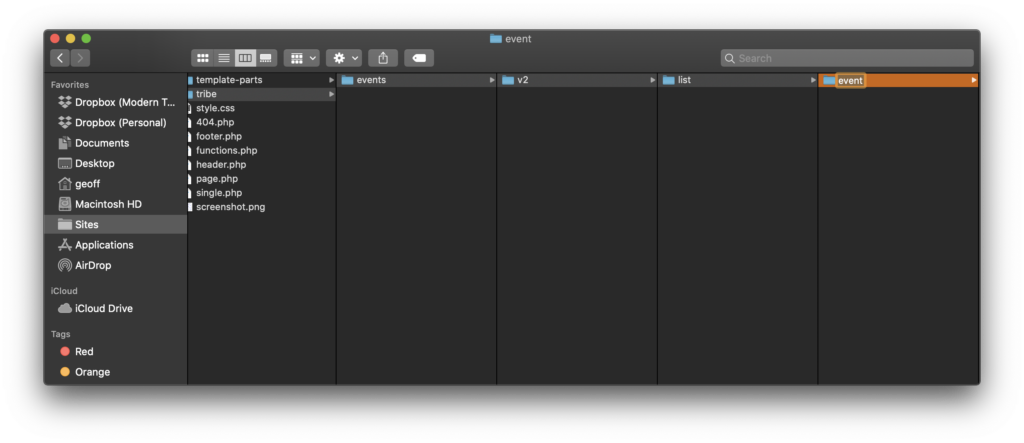Expand arrow next to events folder
This screenshot has height=443, width=1024.
click(492, 80)
